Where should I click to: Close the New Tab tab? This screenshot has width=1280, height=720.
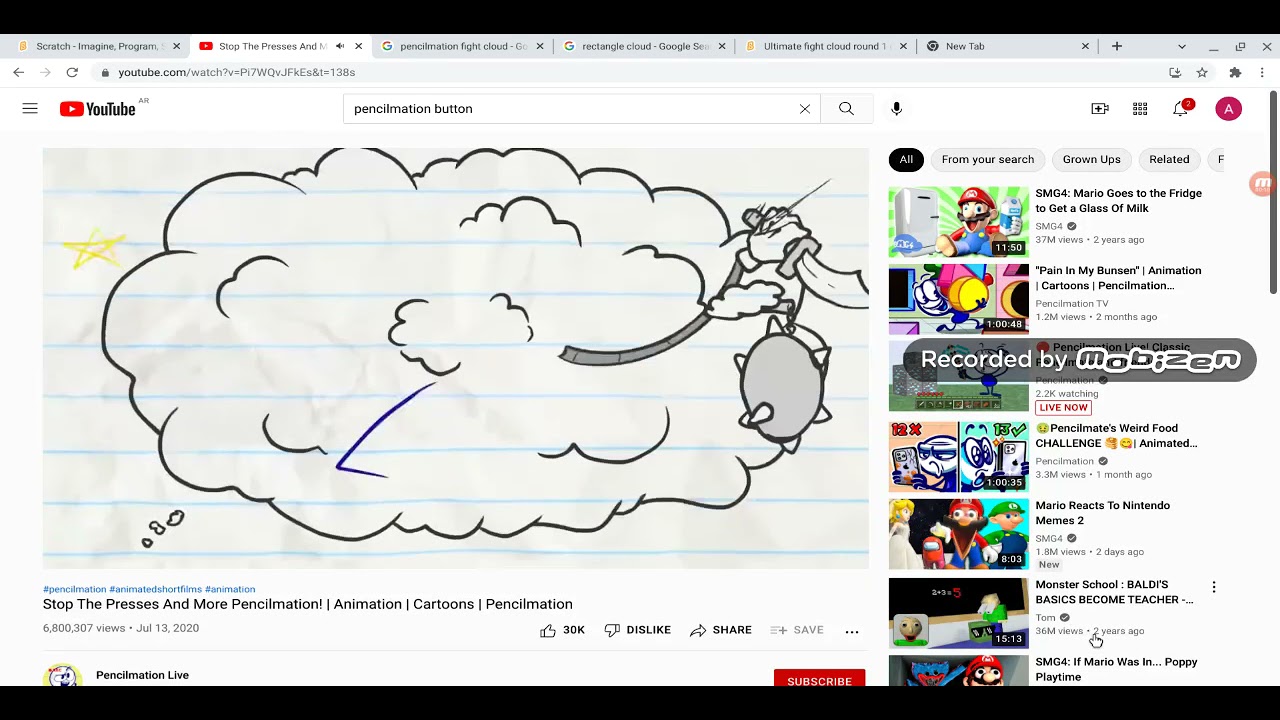coord(1085,46)
